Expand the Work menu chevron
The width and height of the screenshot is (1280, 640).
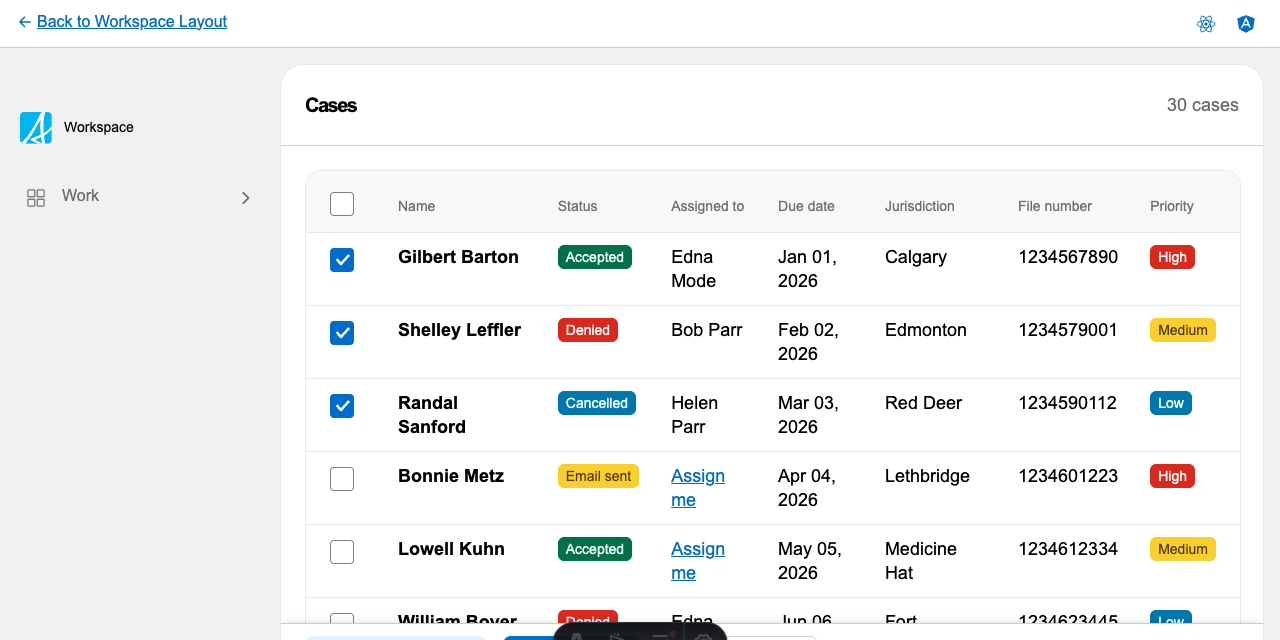coord(246,198)
